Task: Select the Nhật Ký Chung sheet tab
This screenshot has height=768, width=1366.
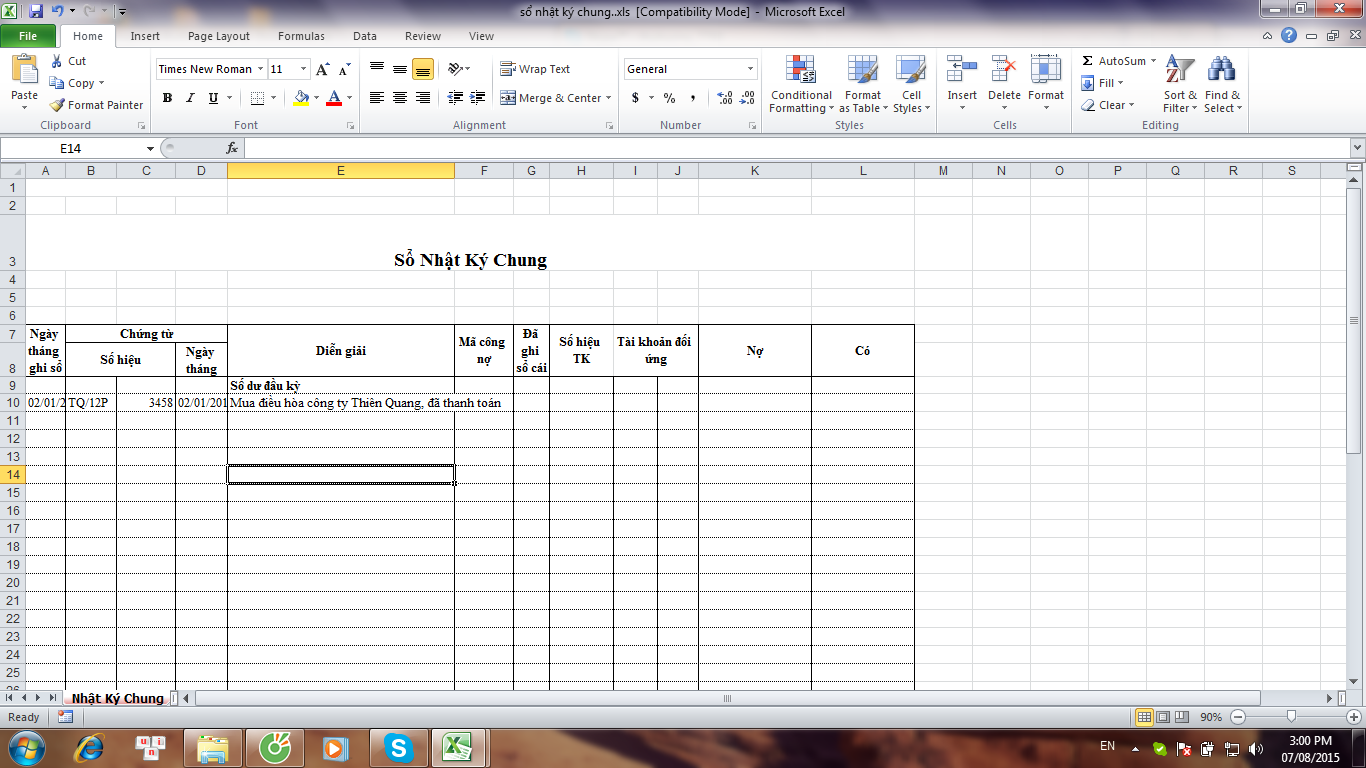Action: [118, 698]
